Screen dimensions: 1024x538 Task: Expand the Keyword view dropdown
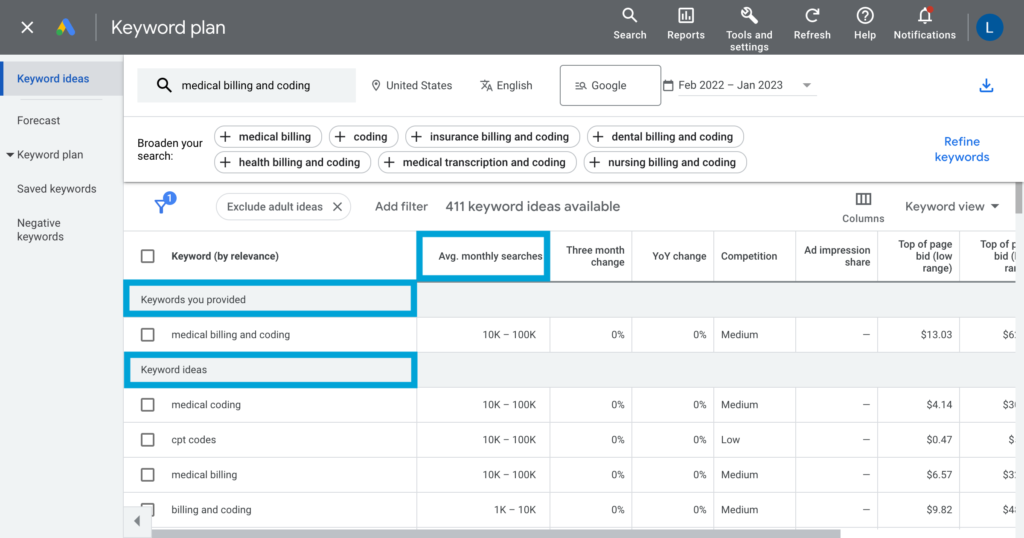point(951,207)
